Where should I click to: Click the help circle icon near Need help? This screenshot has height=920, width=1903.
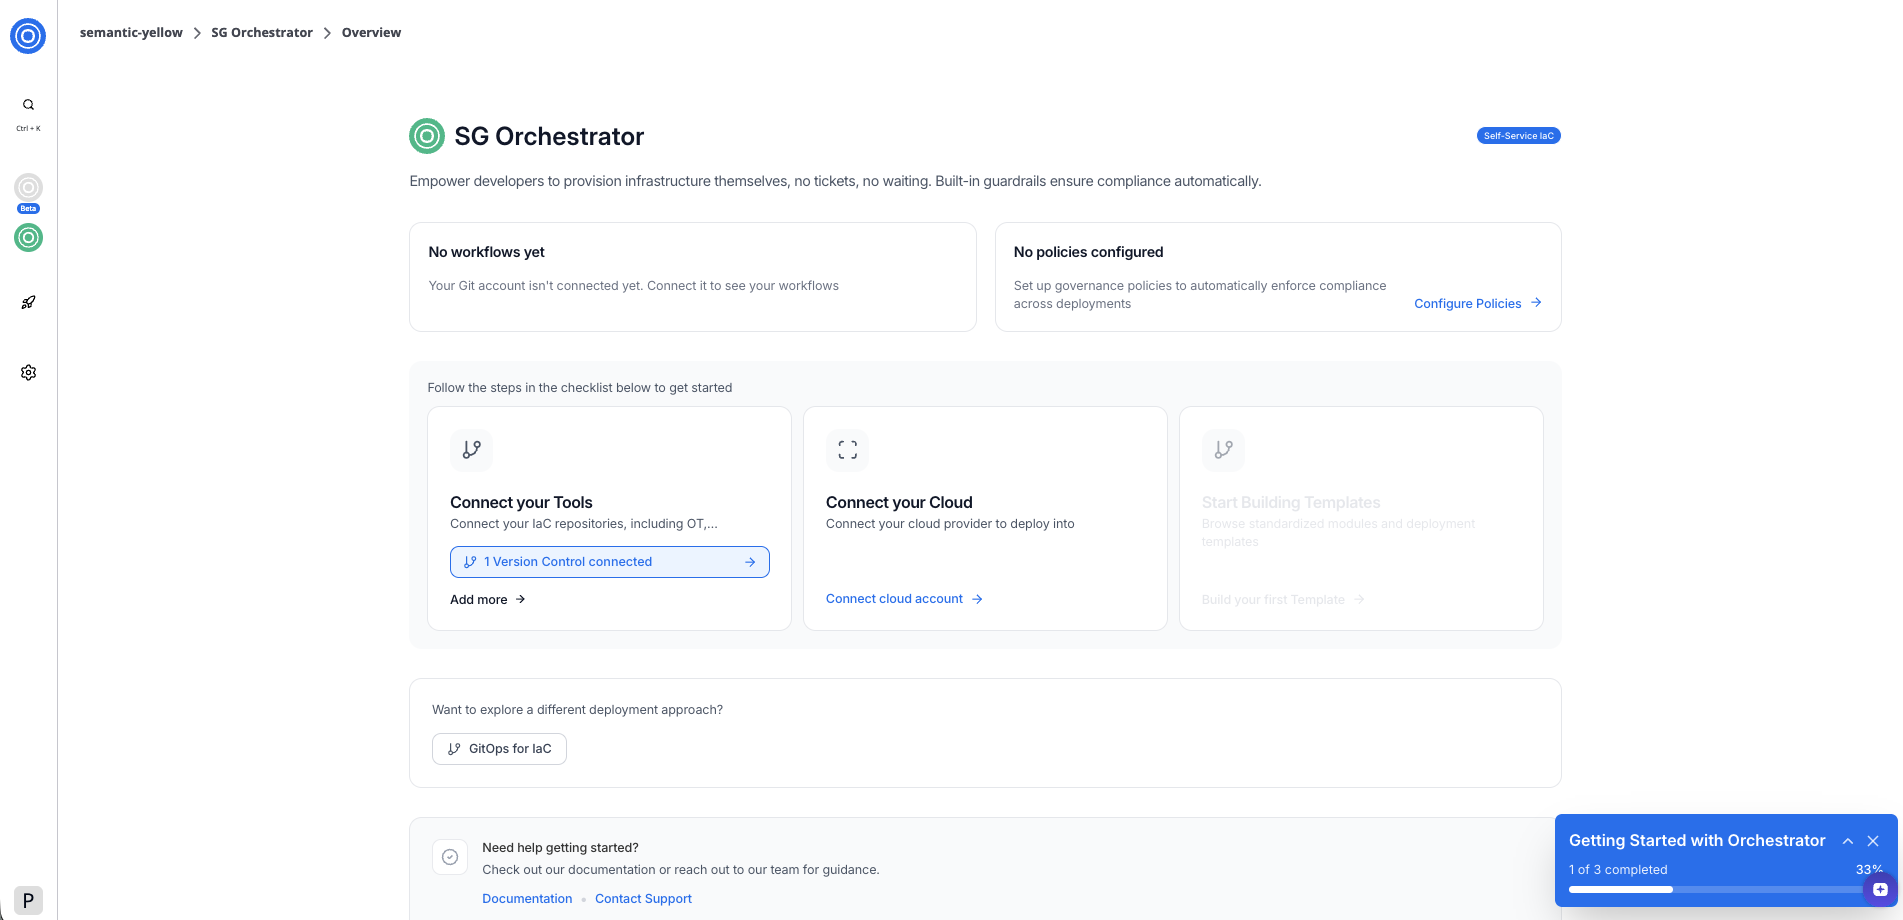click(x=450, y=857)
